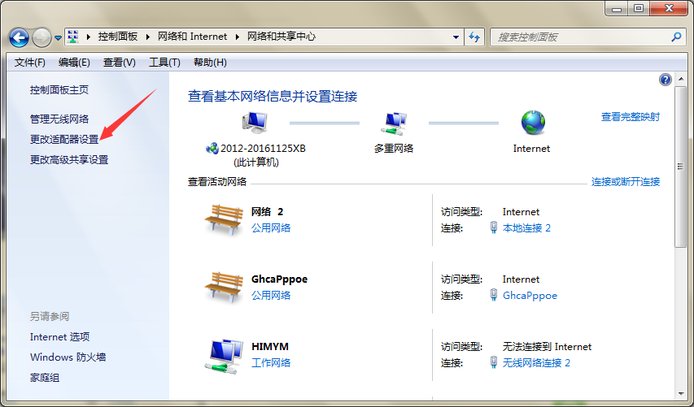Screen dimensions: 694x407
Task: Click plug icon next to 本地连接 2
Action: [494, 227]
